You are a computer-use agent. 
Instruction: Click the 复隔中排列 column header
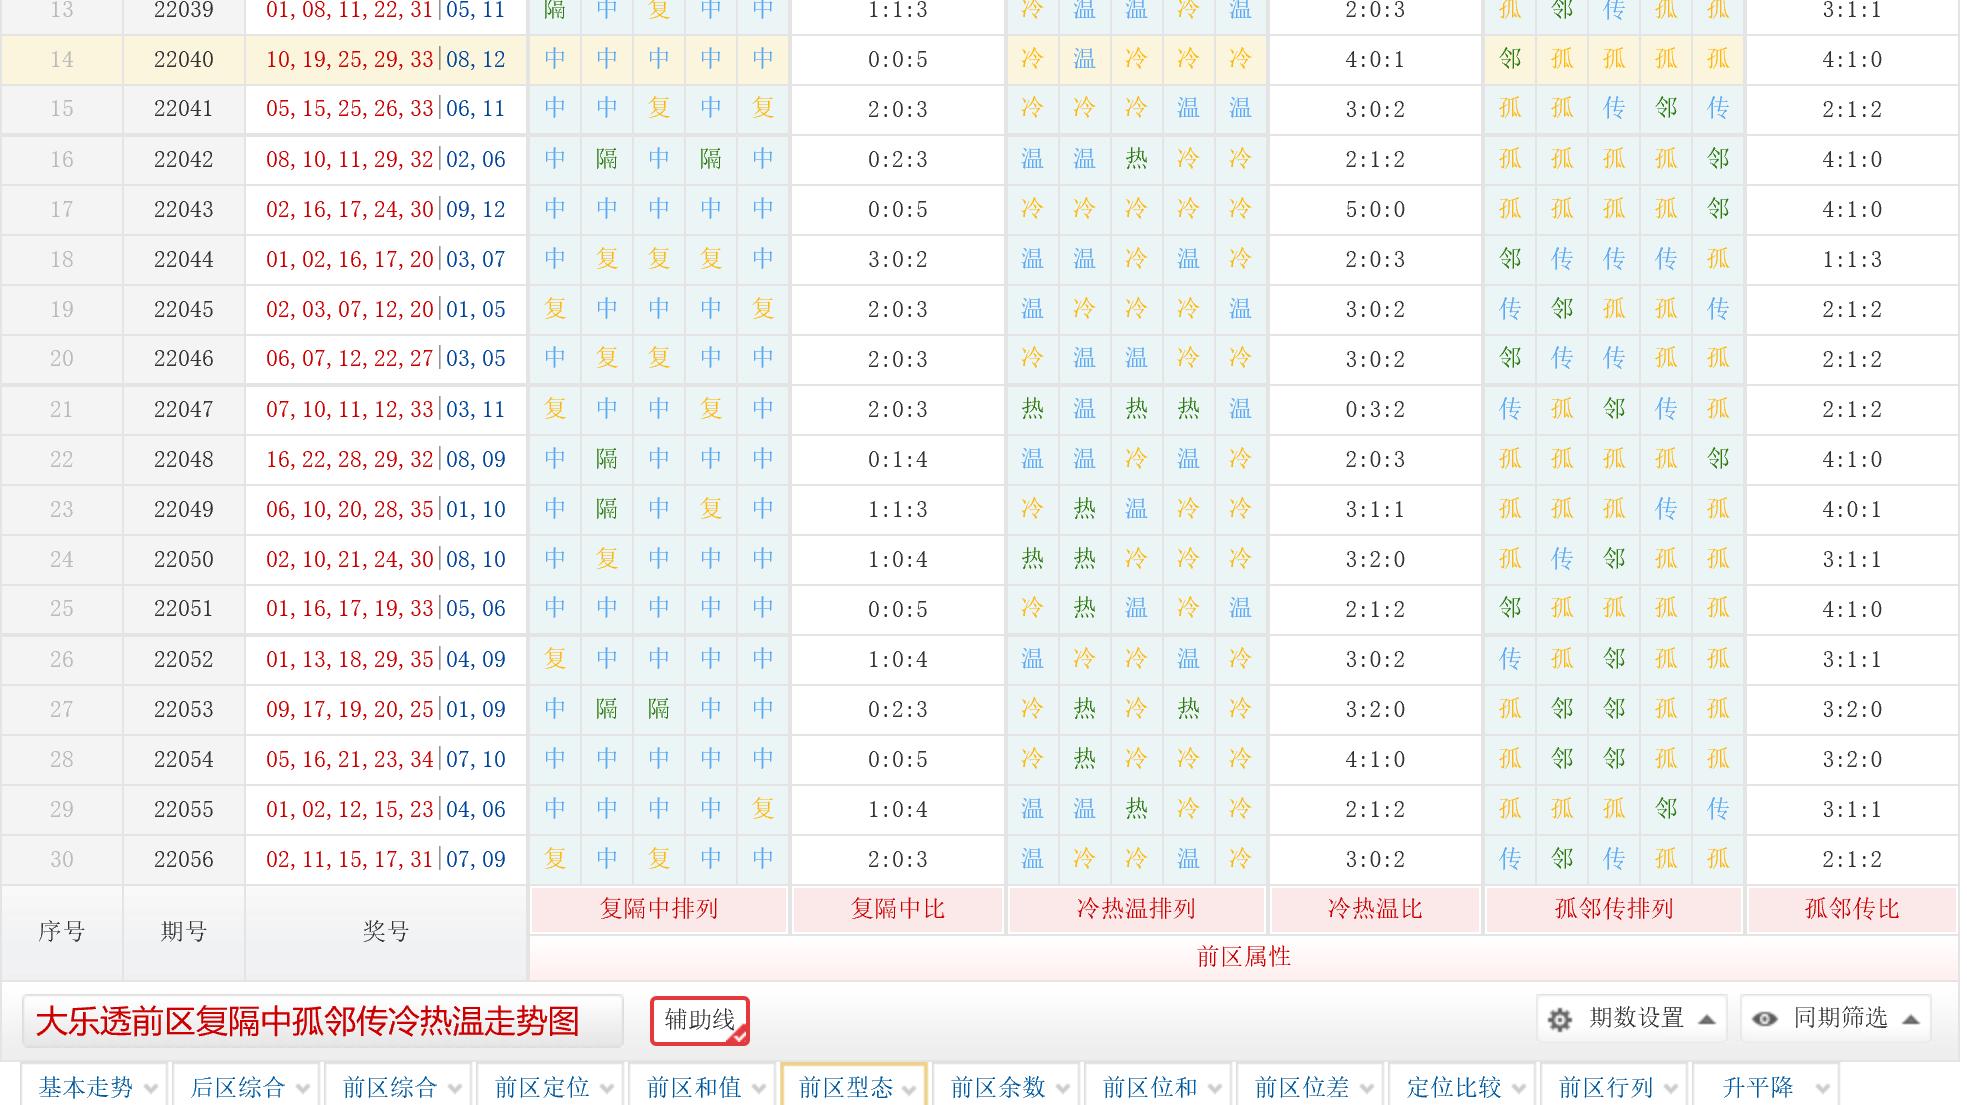pyautogui.click(x=659, y=909)
